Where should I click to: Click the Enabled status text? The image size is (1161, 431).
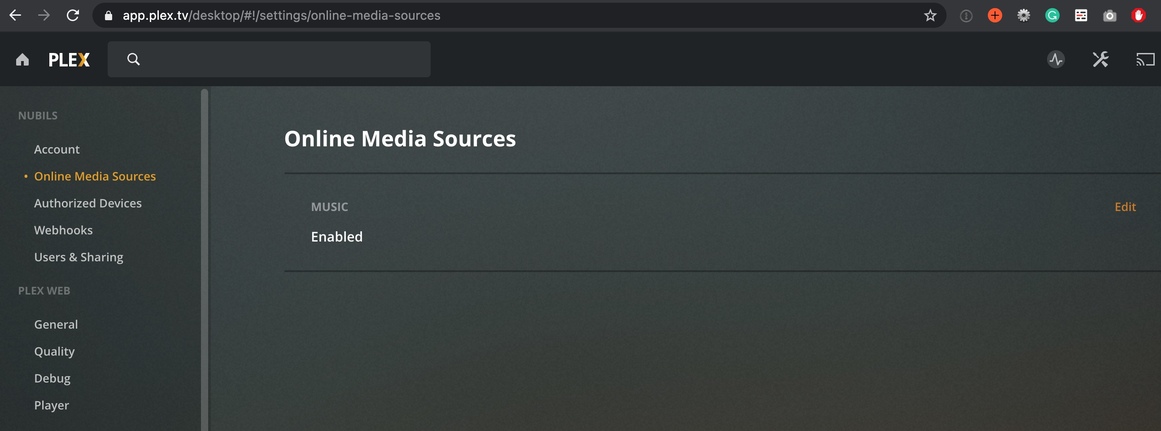337,237
